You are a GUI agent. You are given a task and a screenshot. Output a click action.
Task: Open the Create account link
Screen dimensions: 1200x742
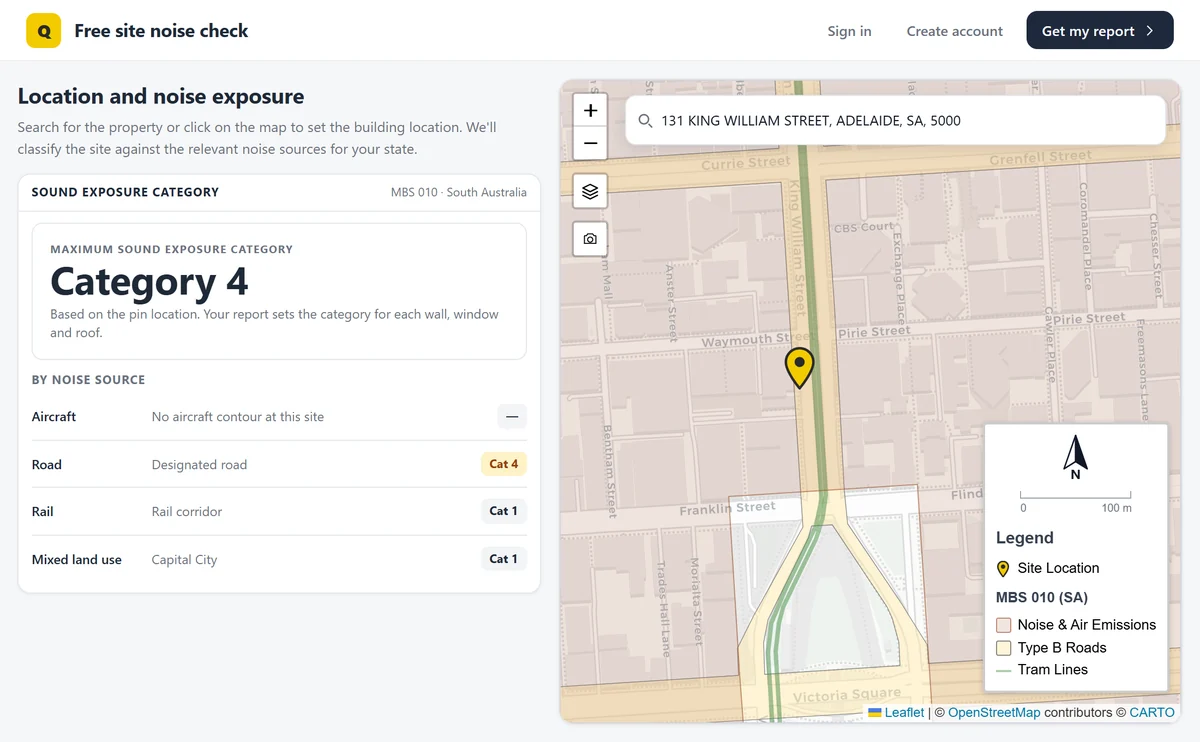(x=954, y=31)
